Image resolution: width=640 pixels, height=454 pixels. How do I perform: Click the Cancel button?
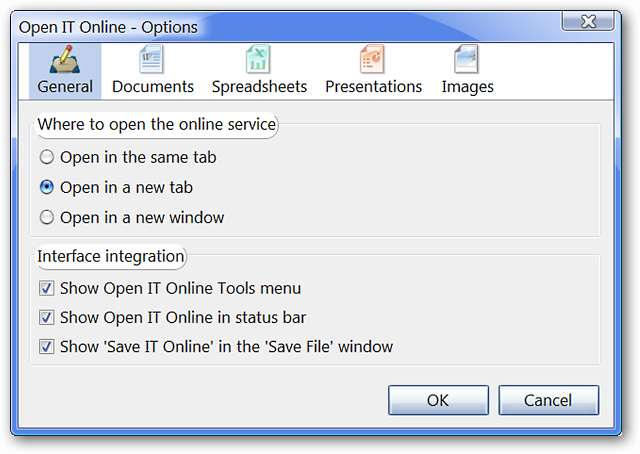(x=548, y=400)
